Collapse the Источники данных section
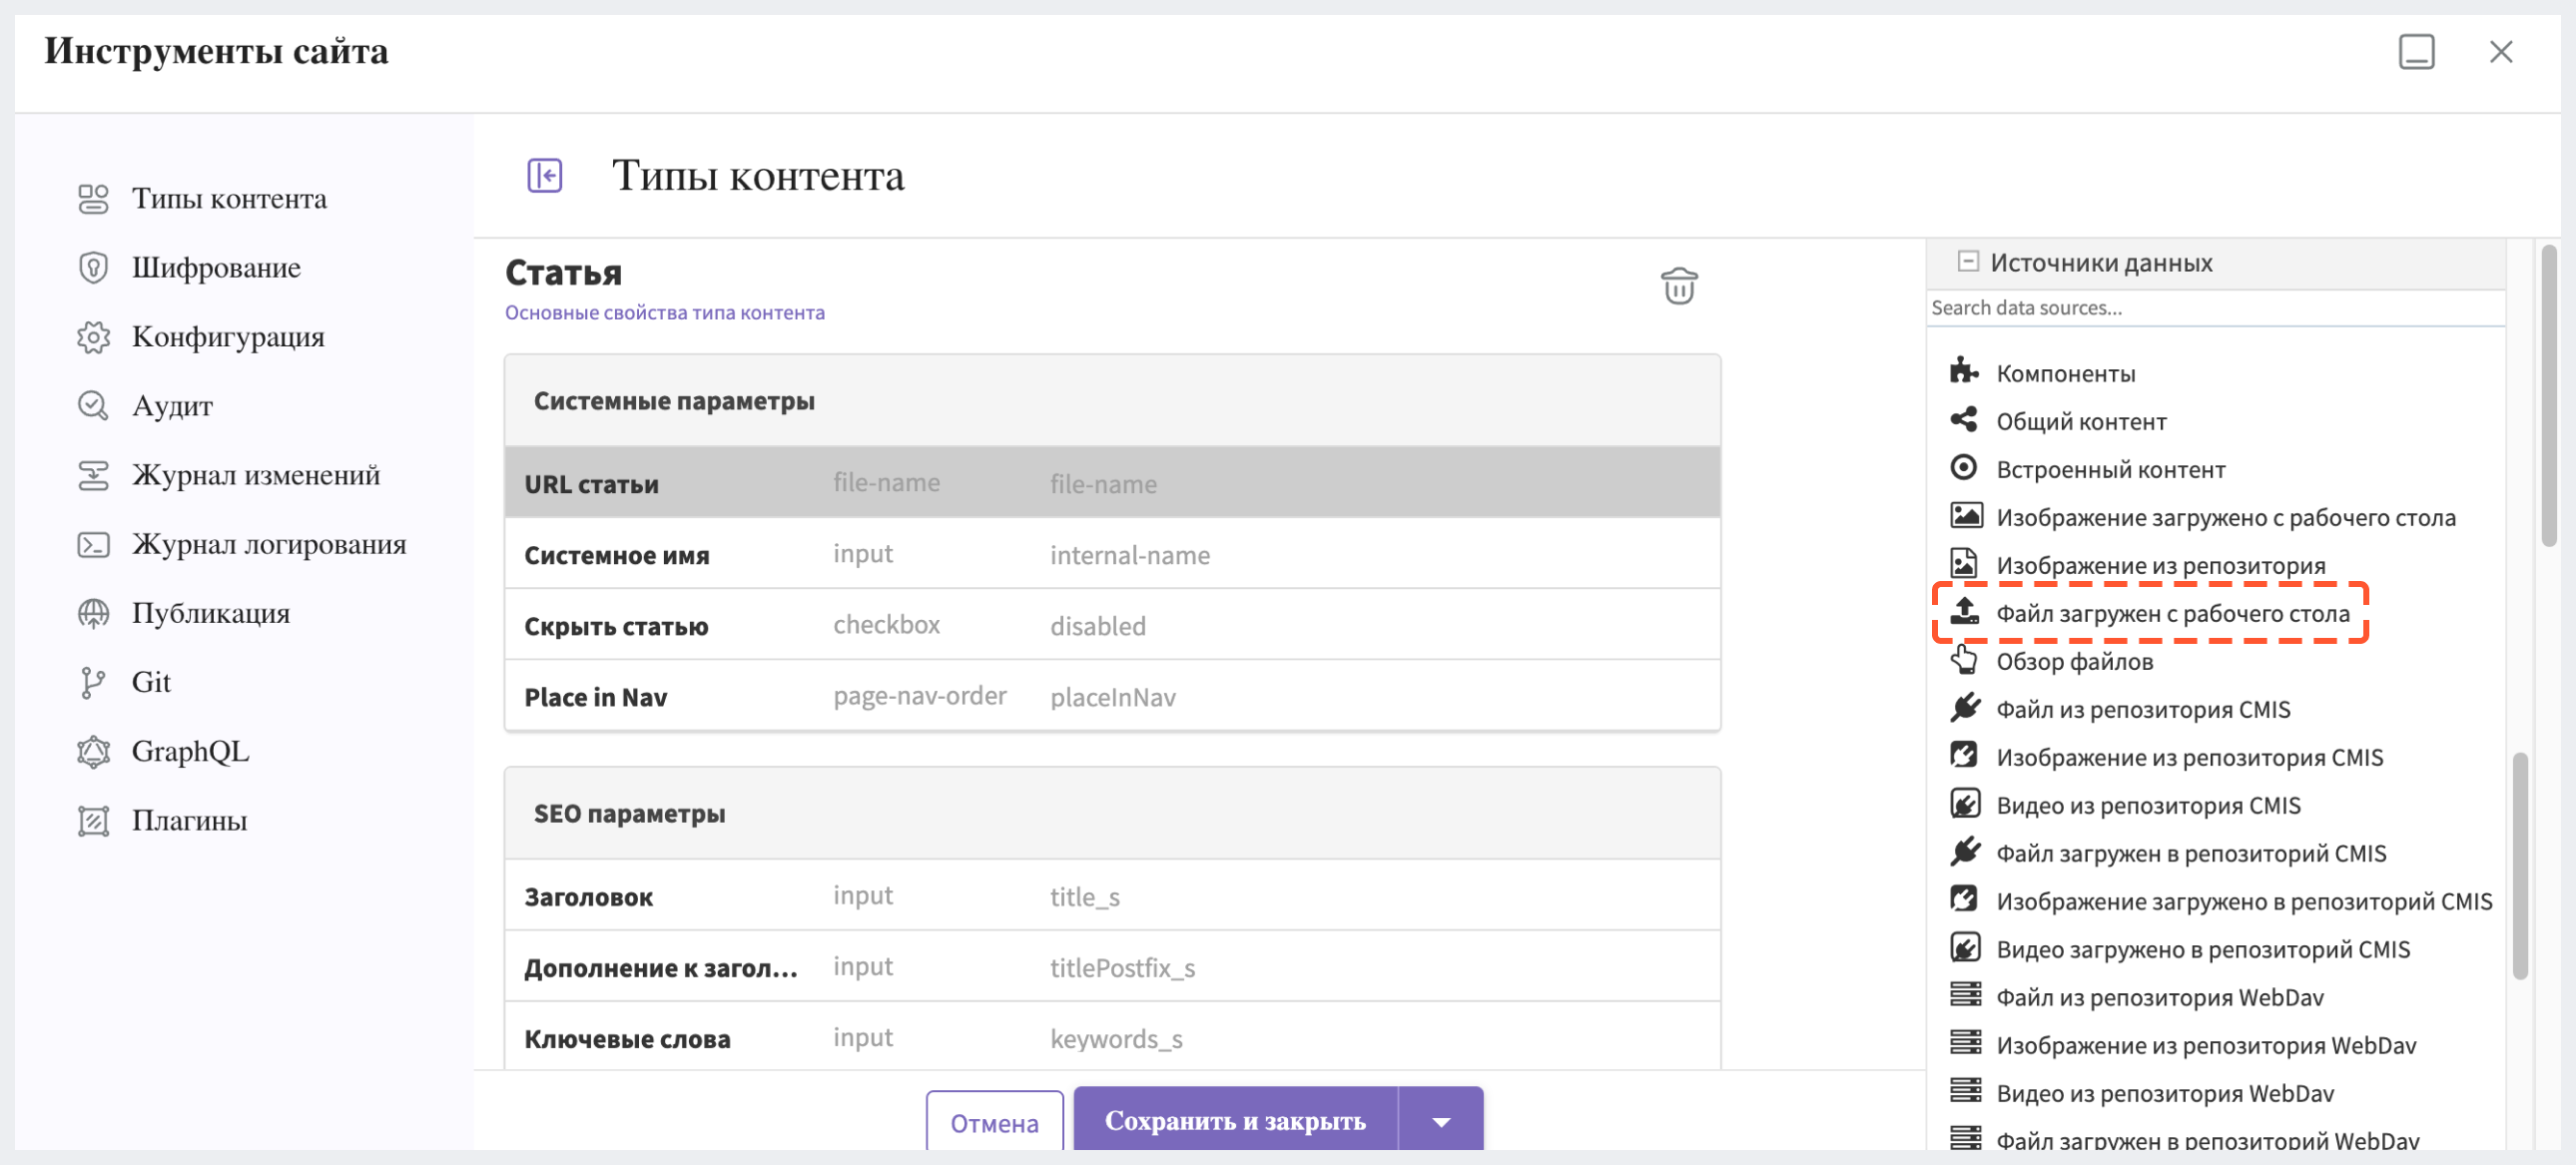Image resolution: width=2576 pixels, height=1165 pixels. pos(1967,261)
